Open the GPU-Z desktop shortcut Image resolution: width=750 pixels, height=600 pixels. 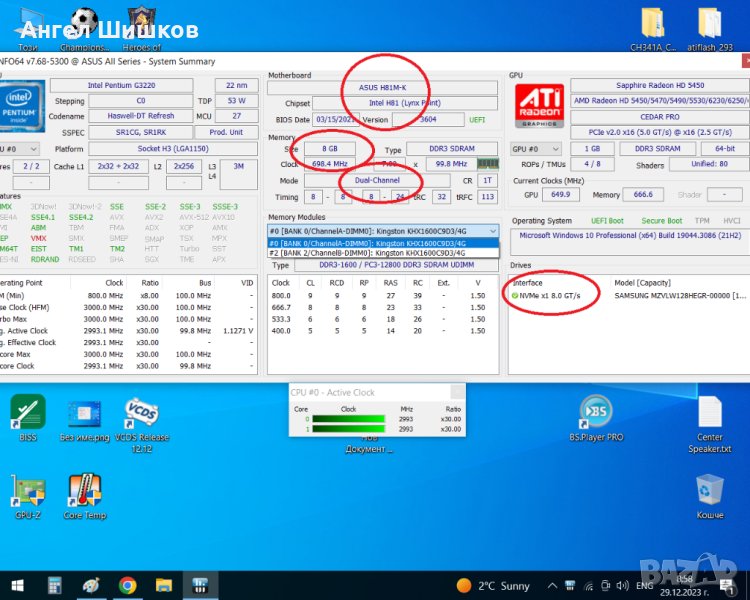point(27,496)
